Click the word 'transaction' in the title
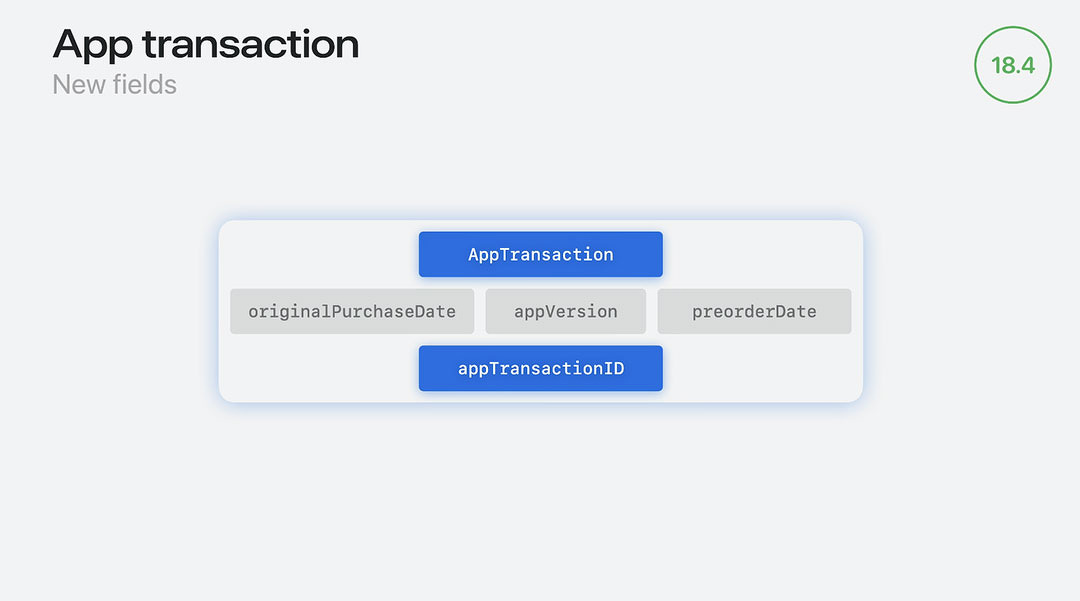1080x601 pixels. click(251, 45)
